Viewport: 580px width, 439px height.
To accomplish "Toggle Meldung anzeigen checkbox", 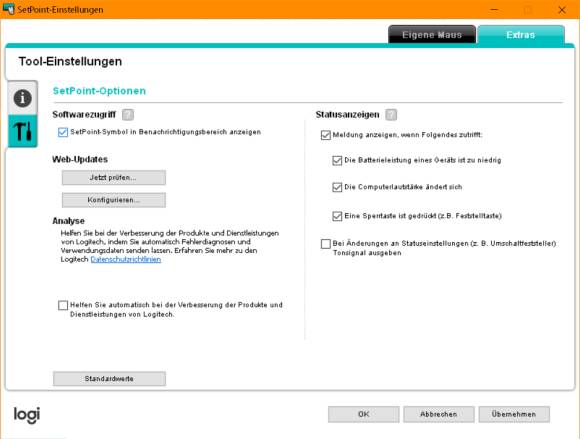I will point(326,135).
